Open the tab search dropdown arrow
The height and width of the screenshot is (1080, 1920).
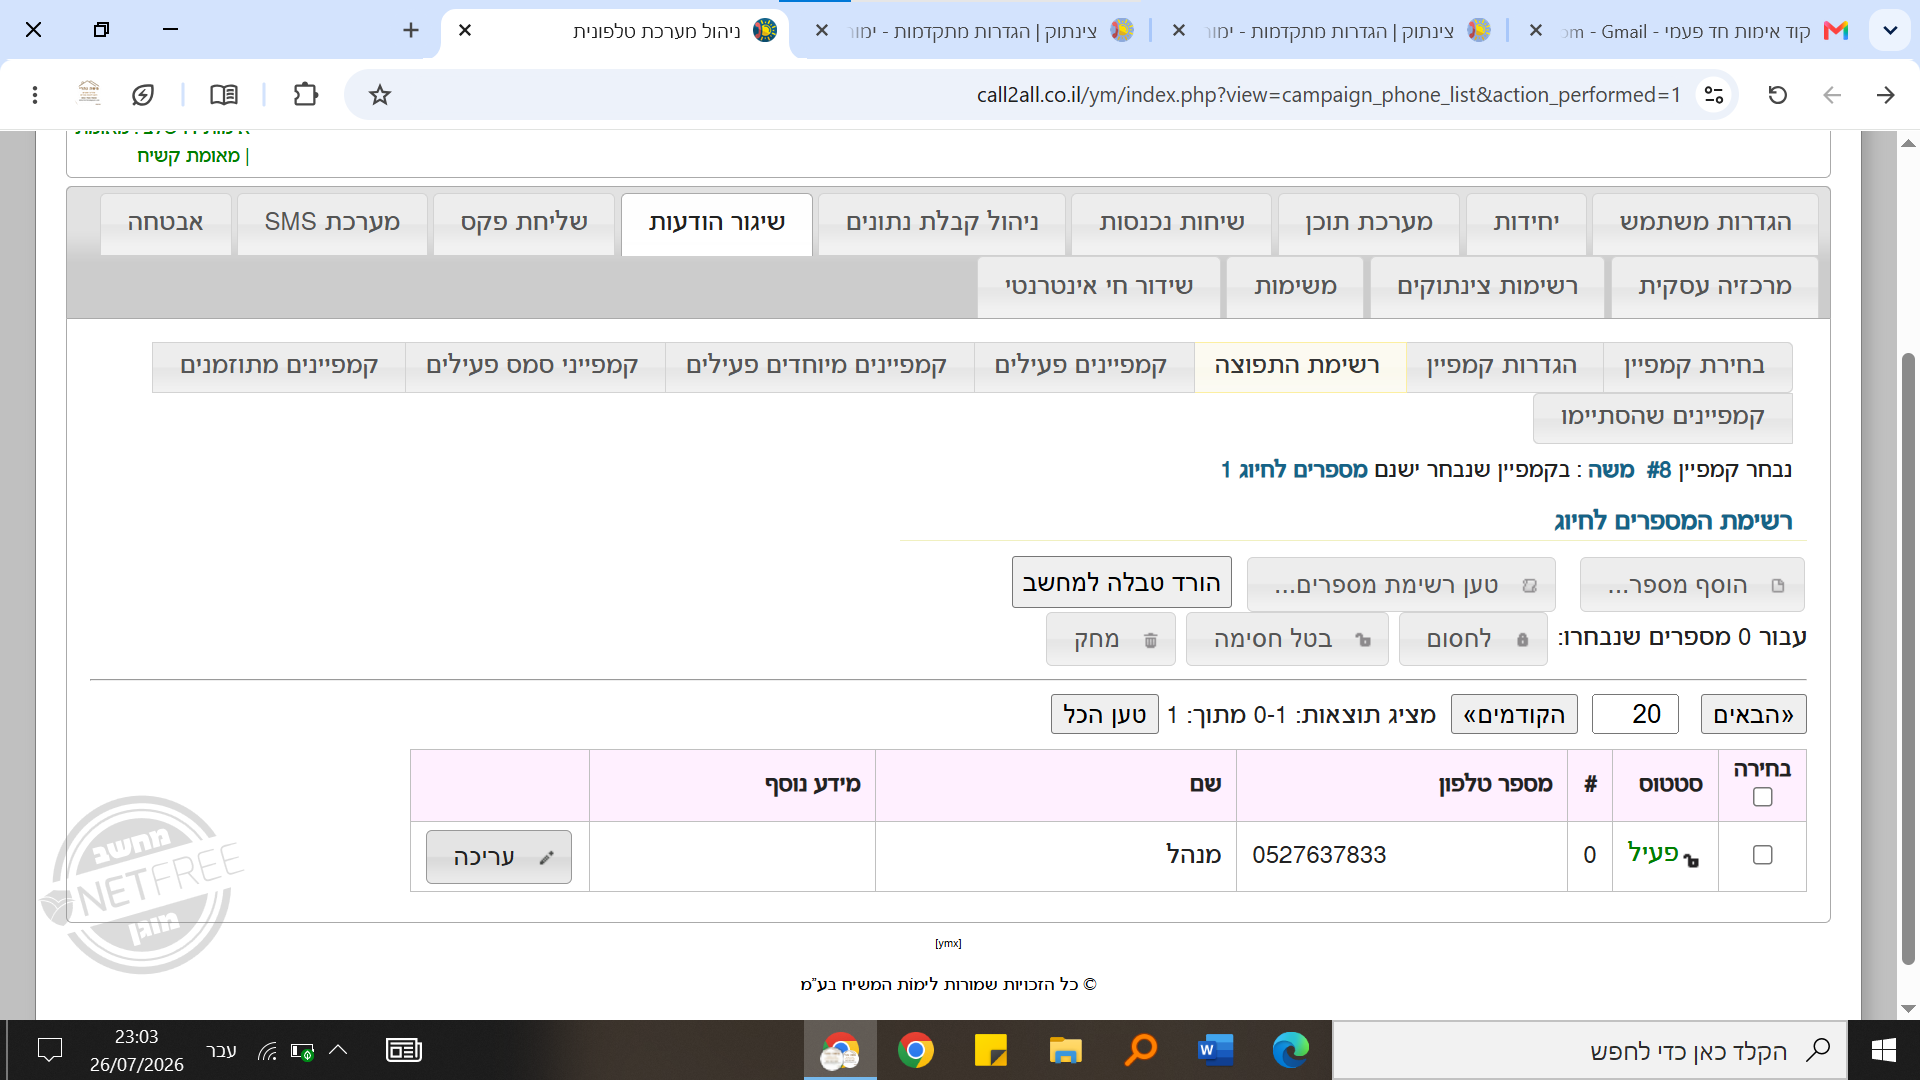click(1890, 30)
